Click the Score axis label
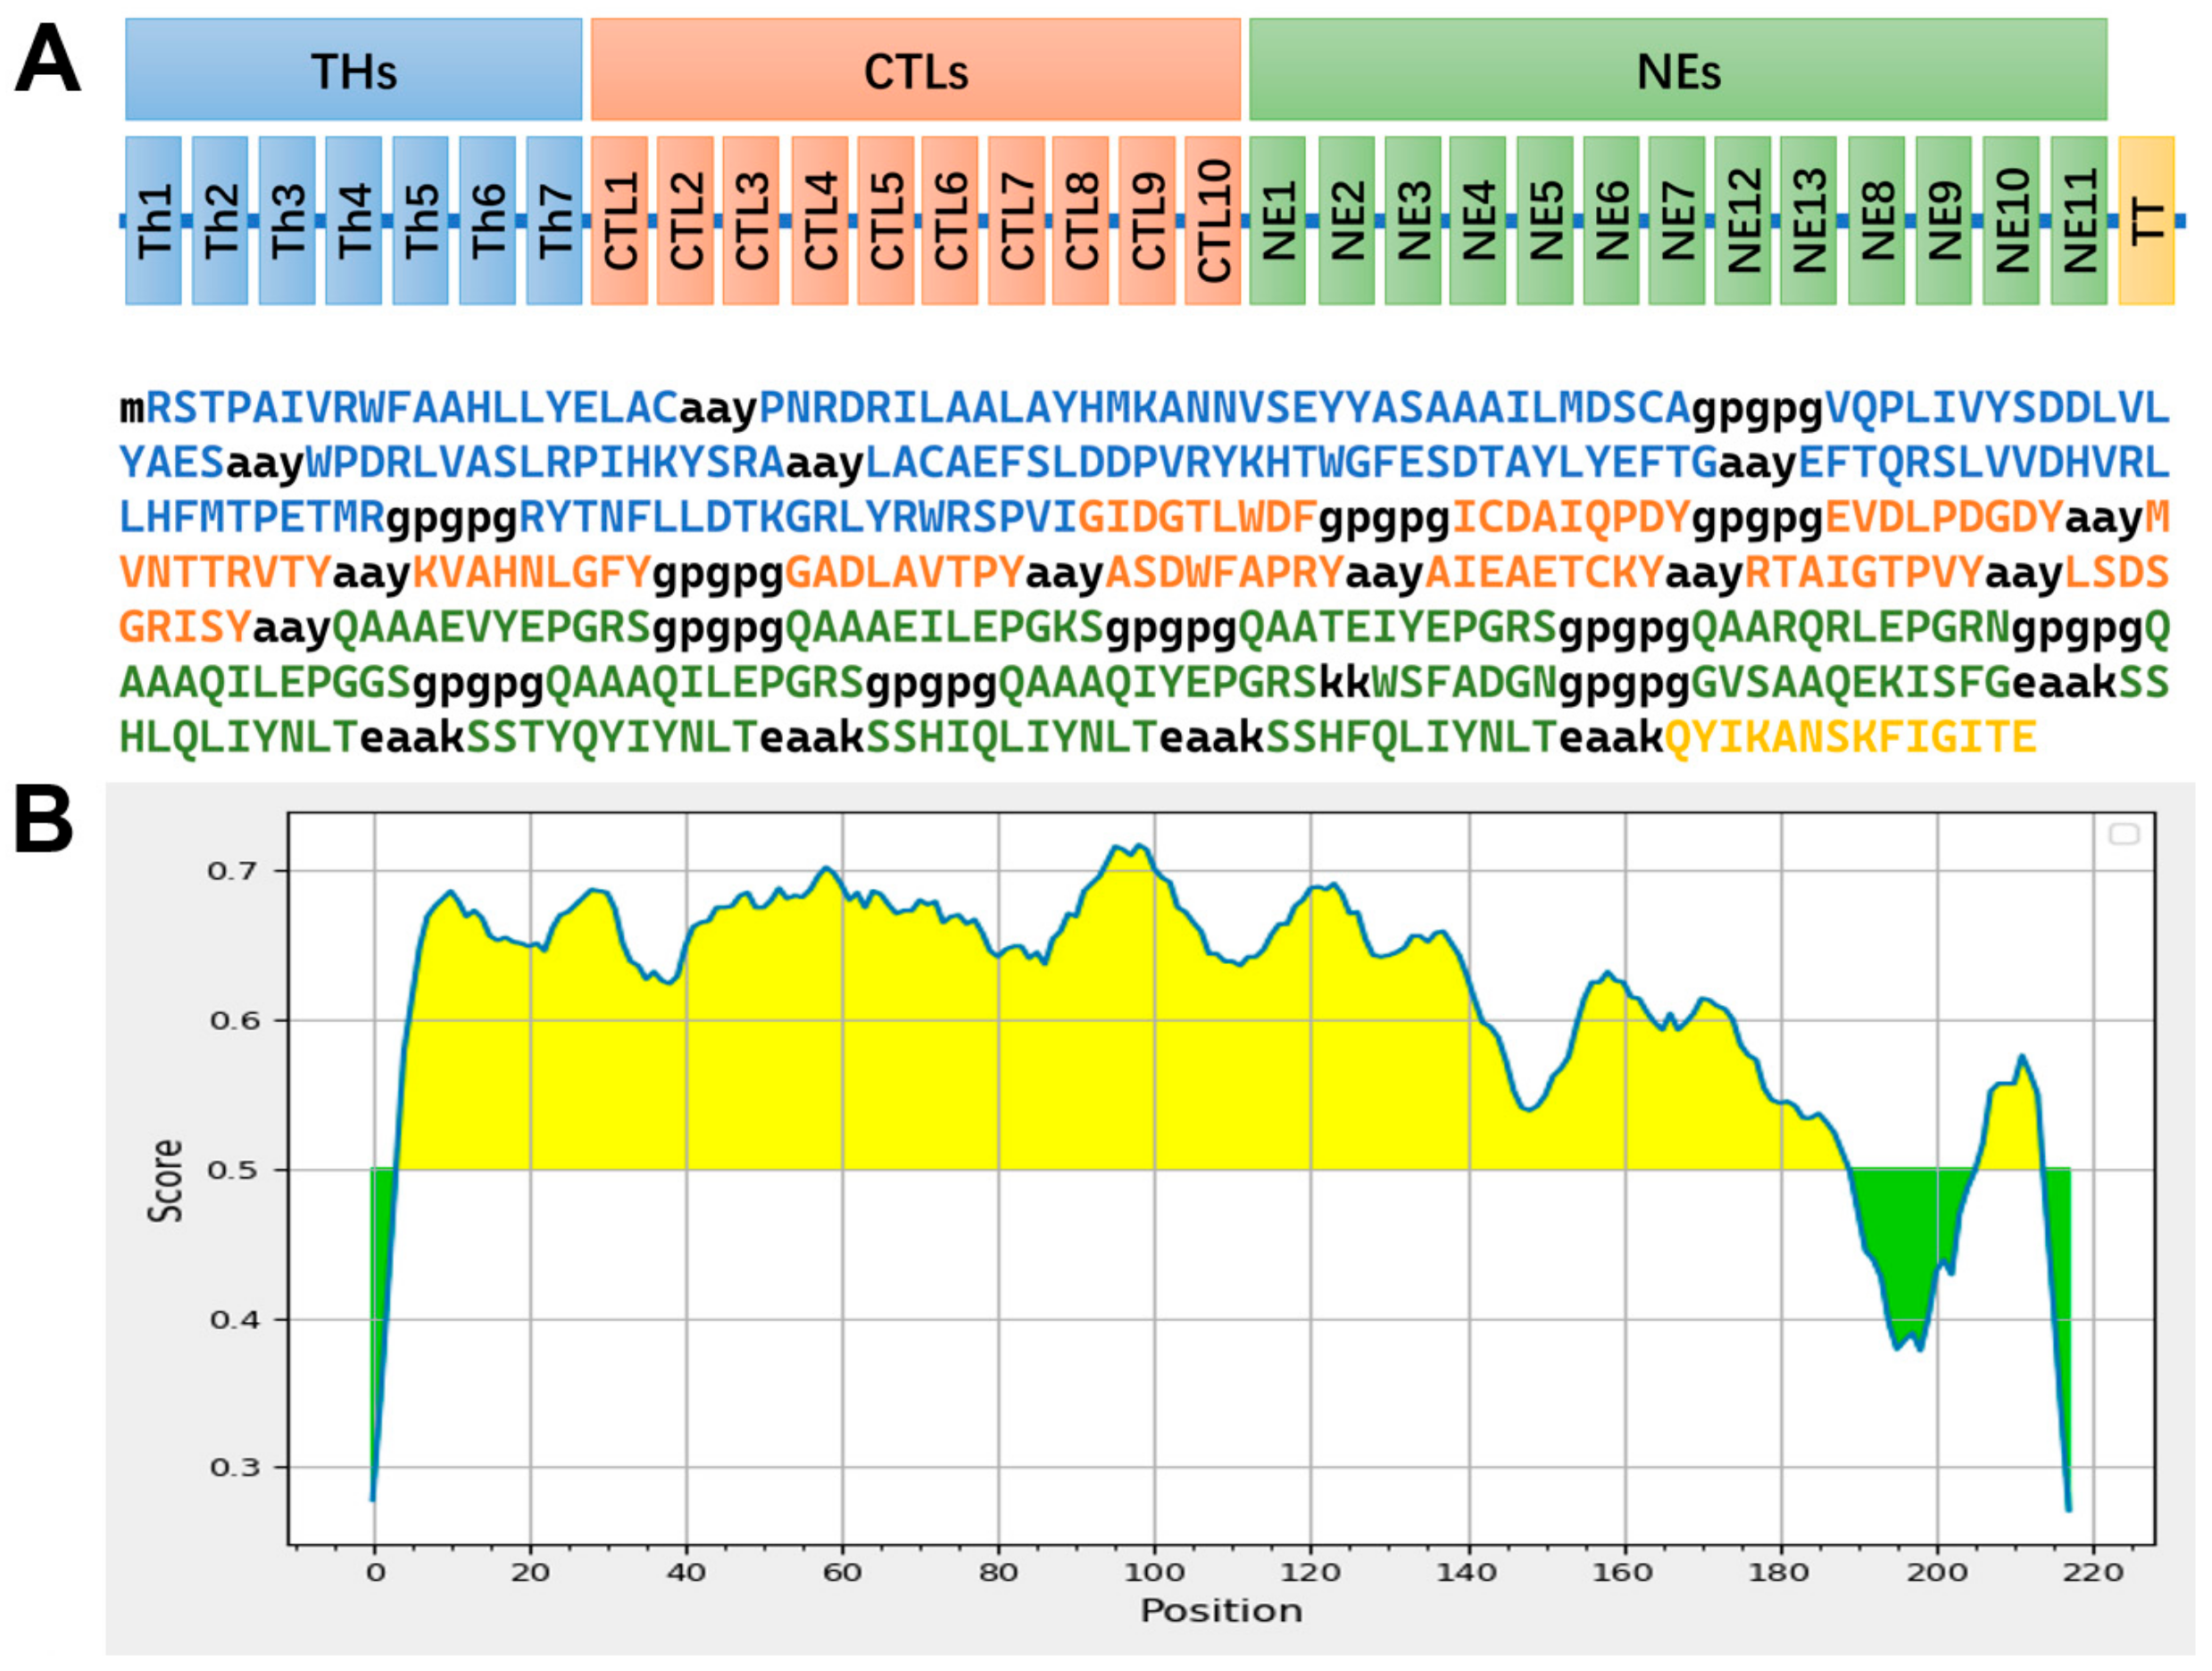The height and width of the screenshot is (1671, 2212). coord(166,1181)
